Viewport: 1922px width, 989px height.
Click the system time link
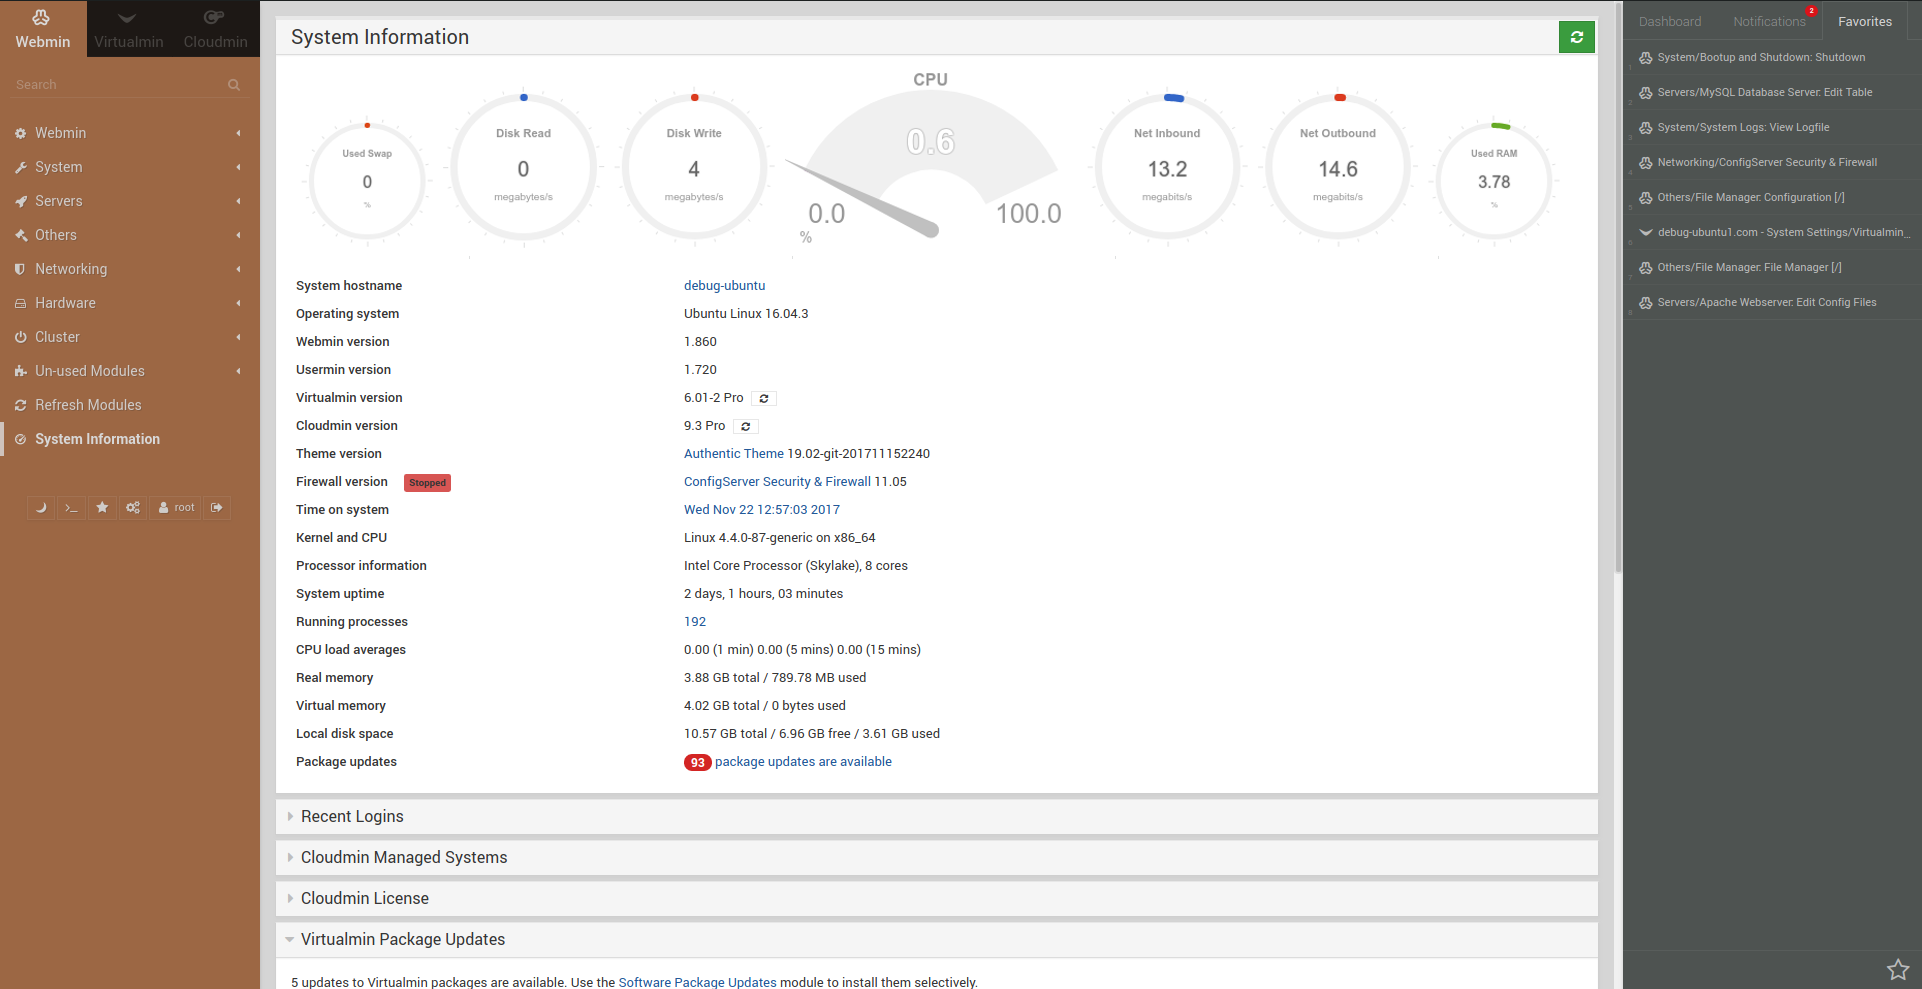coord(762,510)
